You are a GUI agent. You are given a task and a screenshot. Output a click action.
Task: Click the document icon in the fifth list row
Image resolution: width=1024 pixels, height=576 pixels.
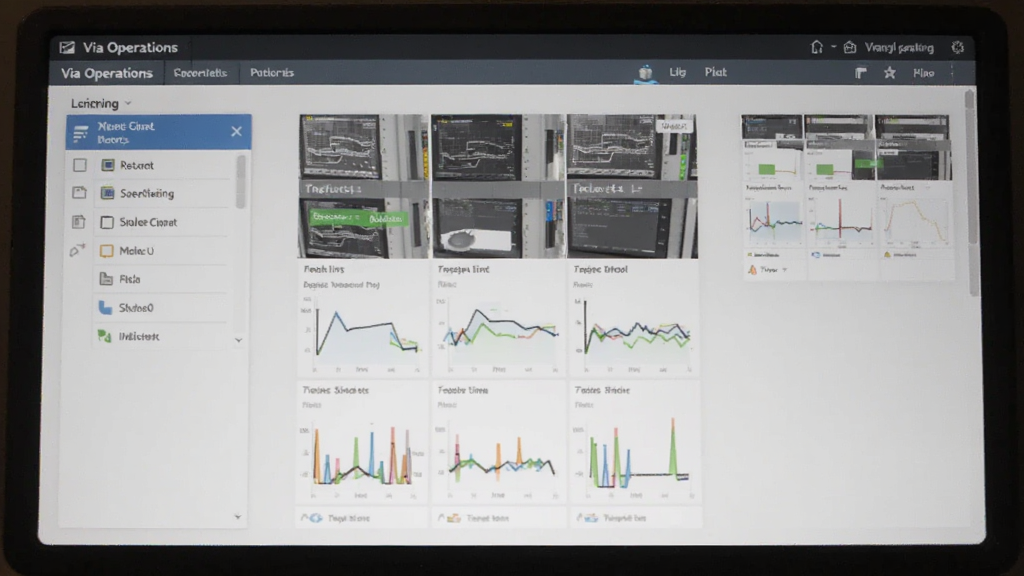pos(106,279)
